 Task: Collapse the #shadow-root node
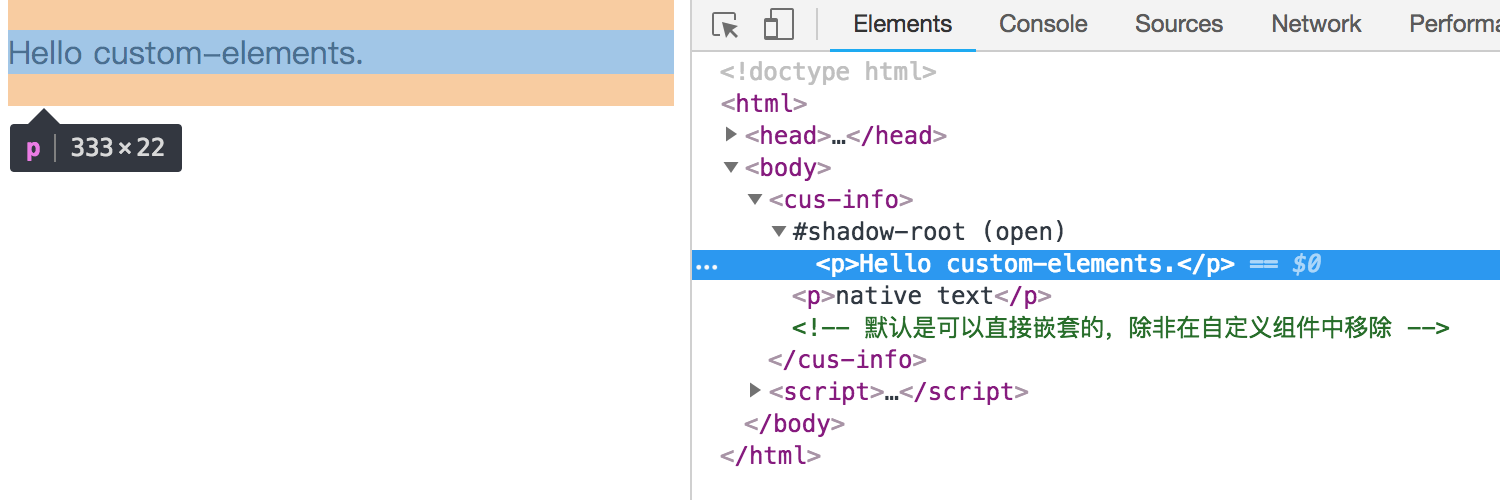pyautogui.click(x=779, y=231)
